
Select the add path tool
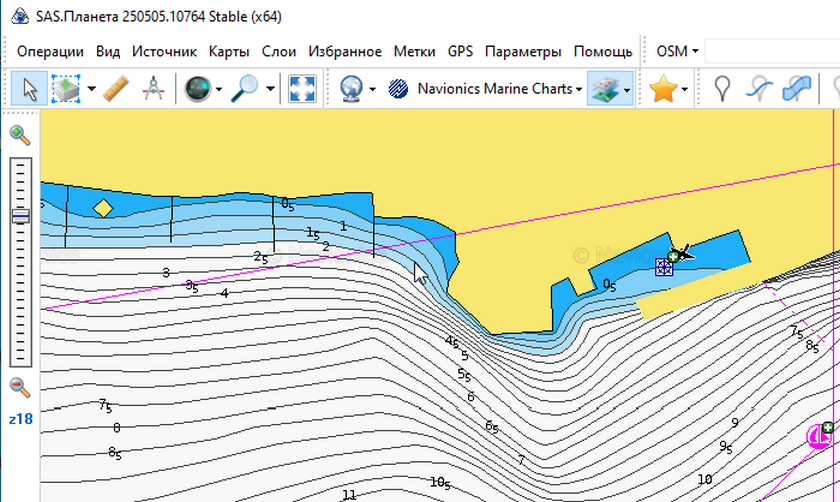click(760, 89)
